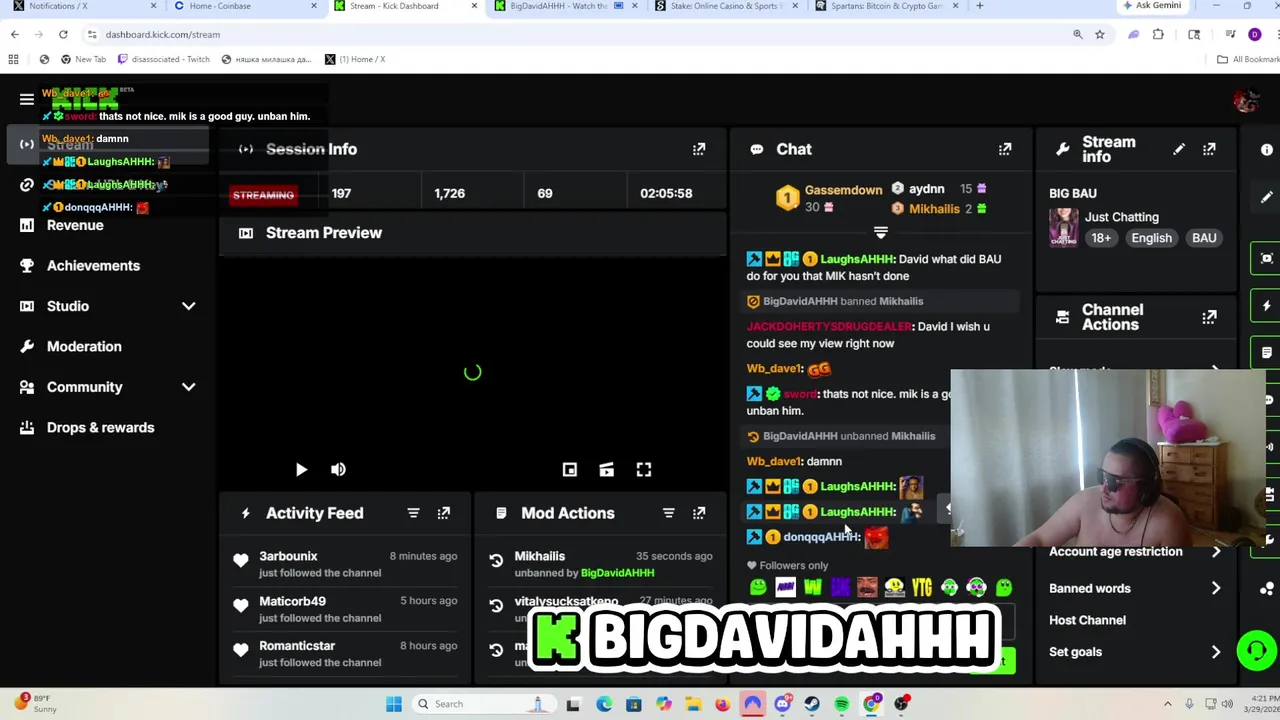Open Discord from the taskbar

pyautogui.click(x=782, y=704)
